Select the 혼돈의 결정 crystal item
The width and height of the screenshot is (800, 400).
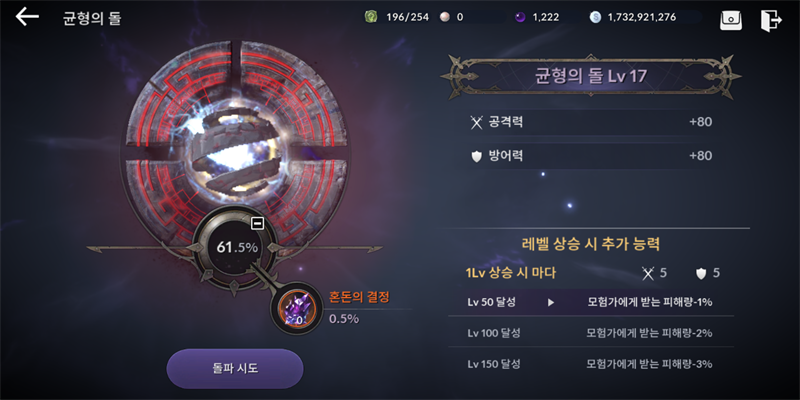293,308
